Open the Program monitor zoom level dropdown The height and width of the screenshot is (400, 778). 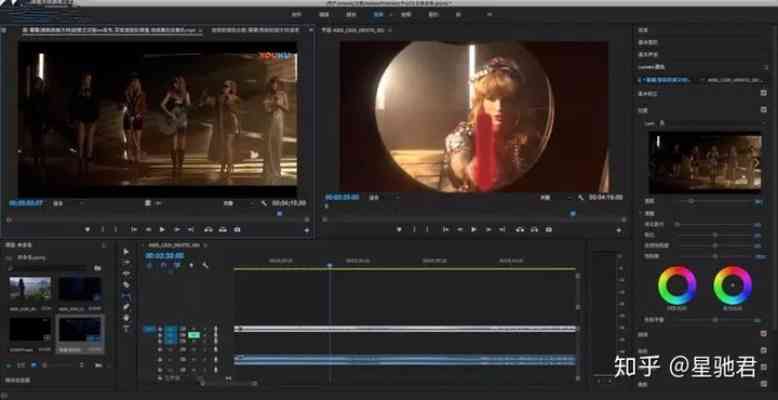pos(383,198)
